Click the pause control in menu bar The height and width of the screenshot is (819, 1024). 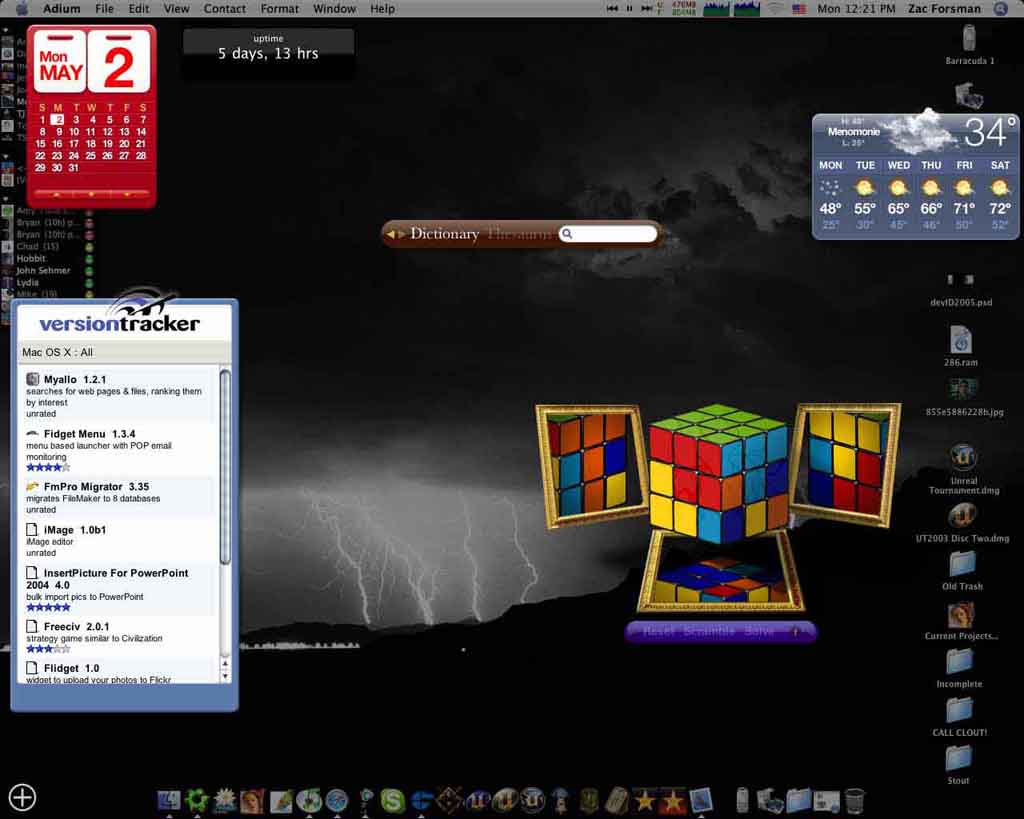[629, 9]
